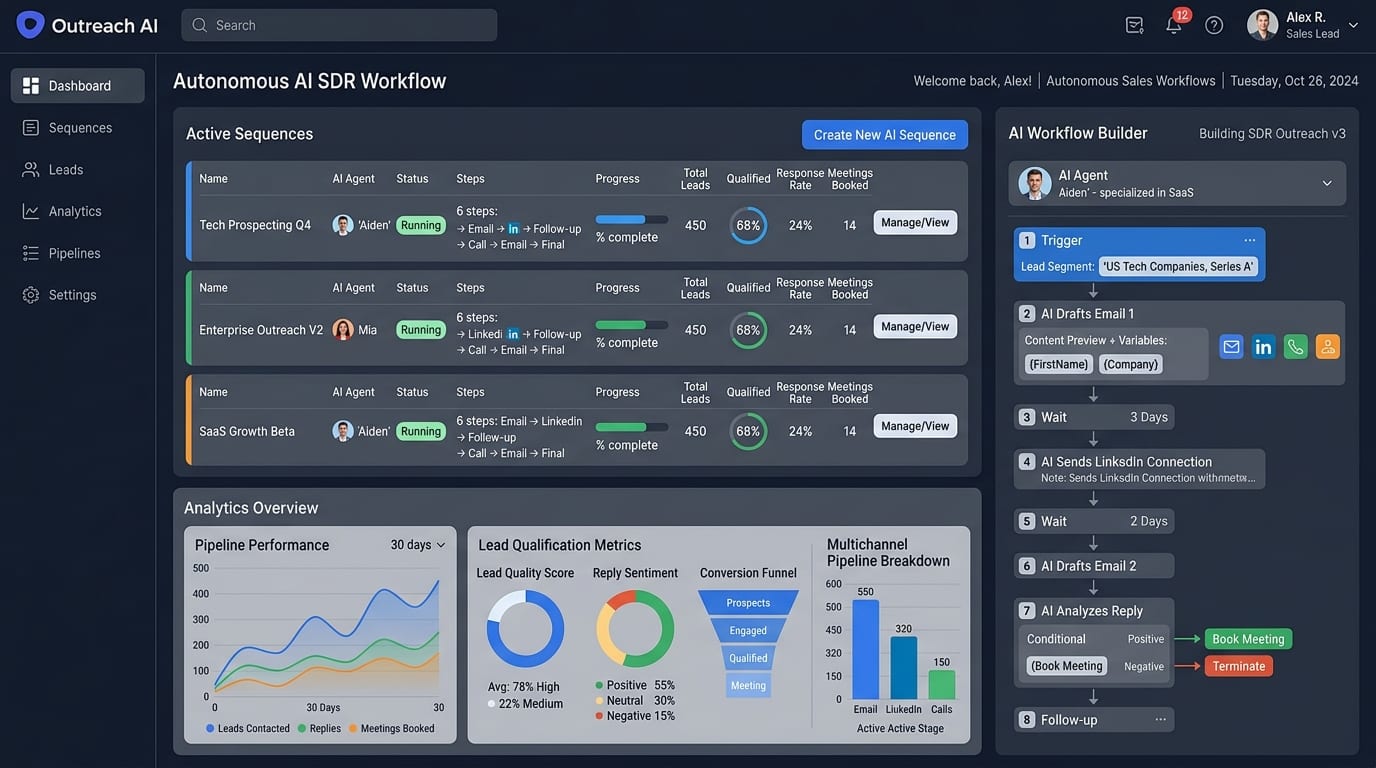Select the Phone call channel icon in step 2
This screenshot has height=768, width=1376.
(1296, 347)
